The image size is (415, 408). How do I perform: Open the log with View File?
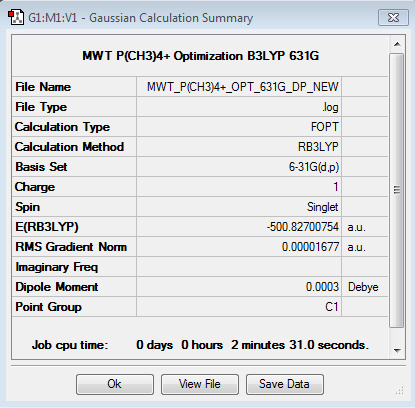200,384
